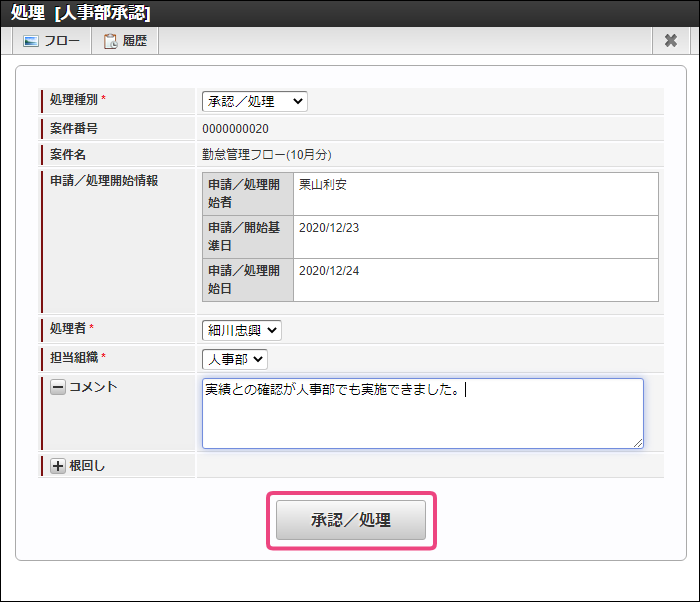The image size is (700, 602).
Task: Click the date 2020/12/24 cell
Action: 329,271
